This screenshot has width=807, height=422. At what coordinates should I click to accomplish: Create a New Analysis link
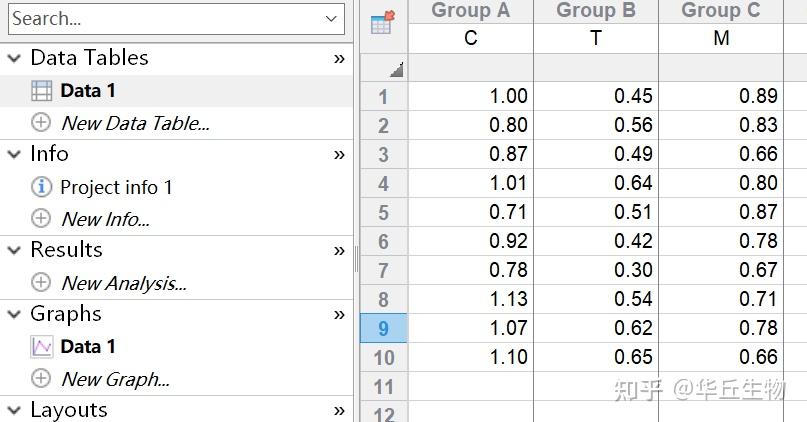[x=124, y=283]
